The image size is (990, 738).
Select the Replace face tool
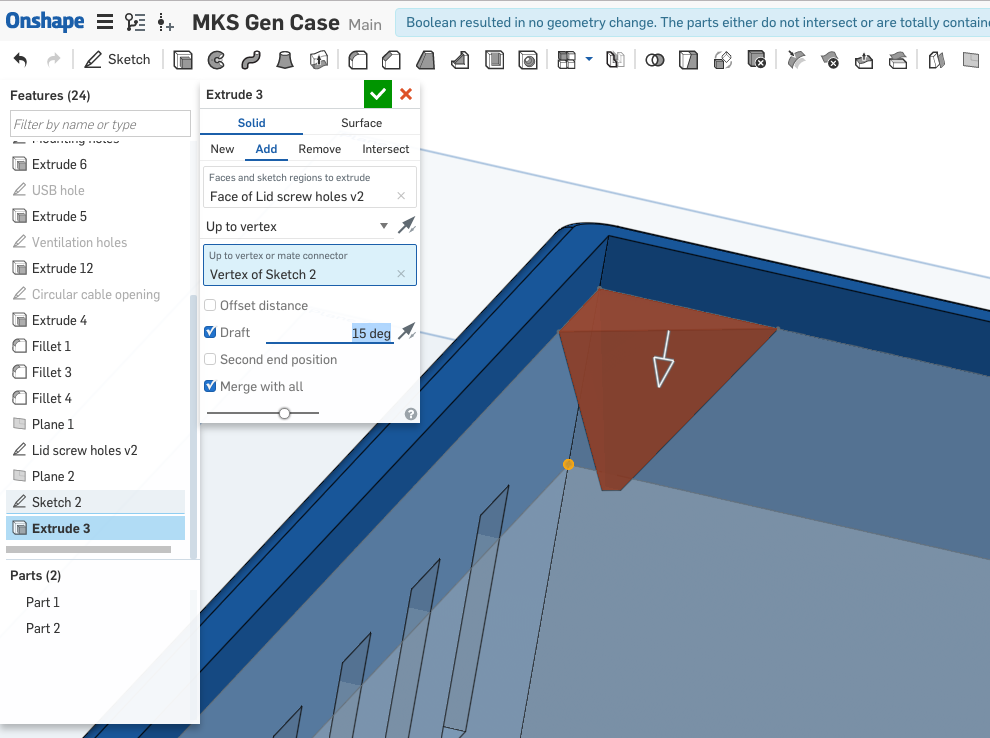[898, 60]
